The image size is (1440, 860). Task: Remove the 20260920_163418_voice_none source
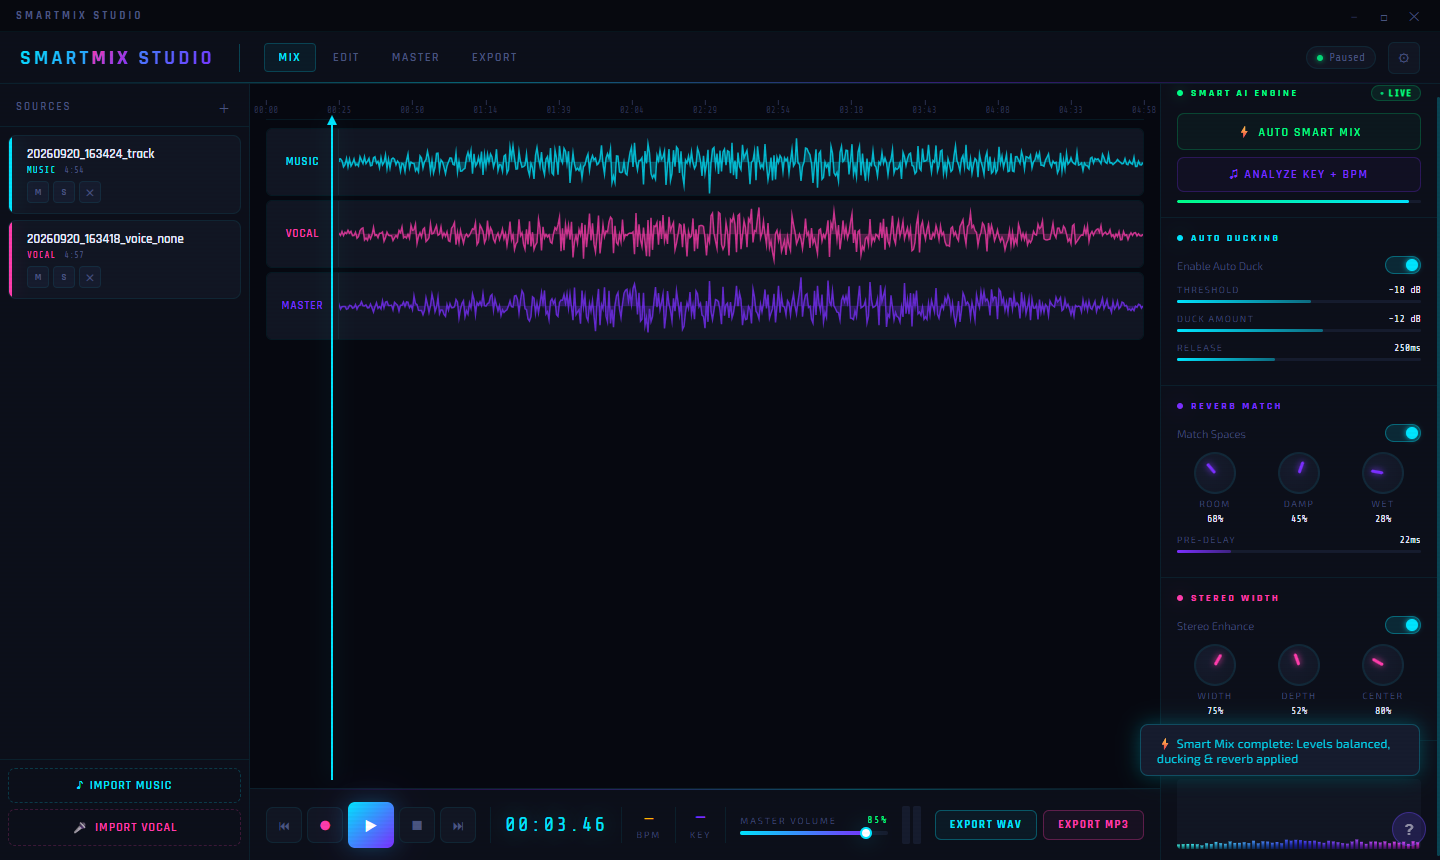pyautogui.click(x=90, y=277)
